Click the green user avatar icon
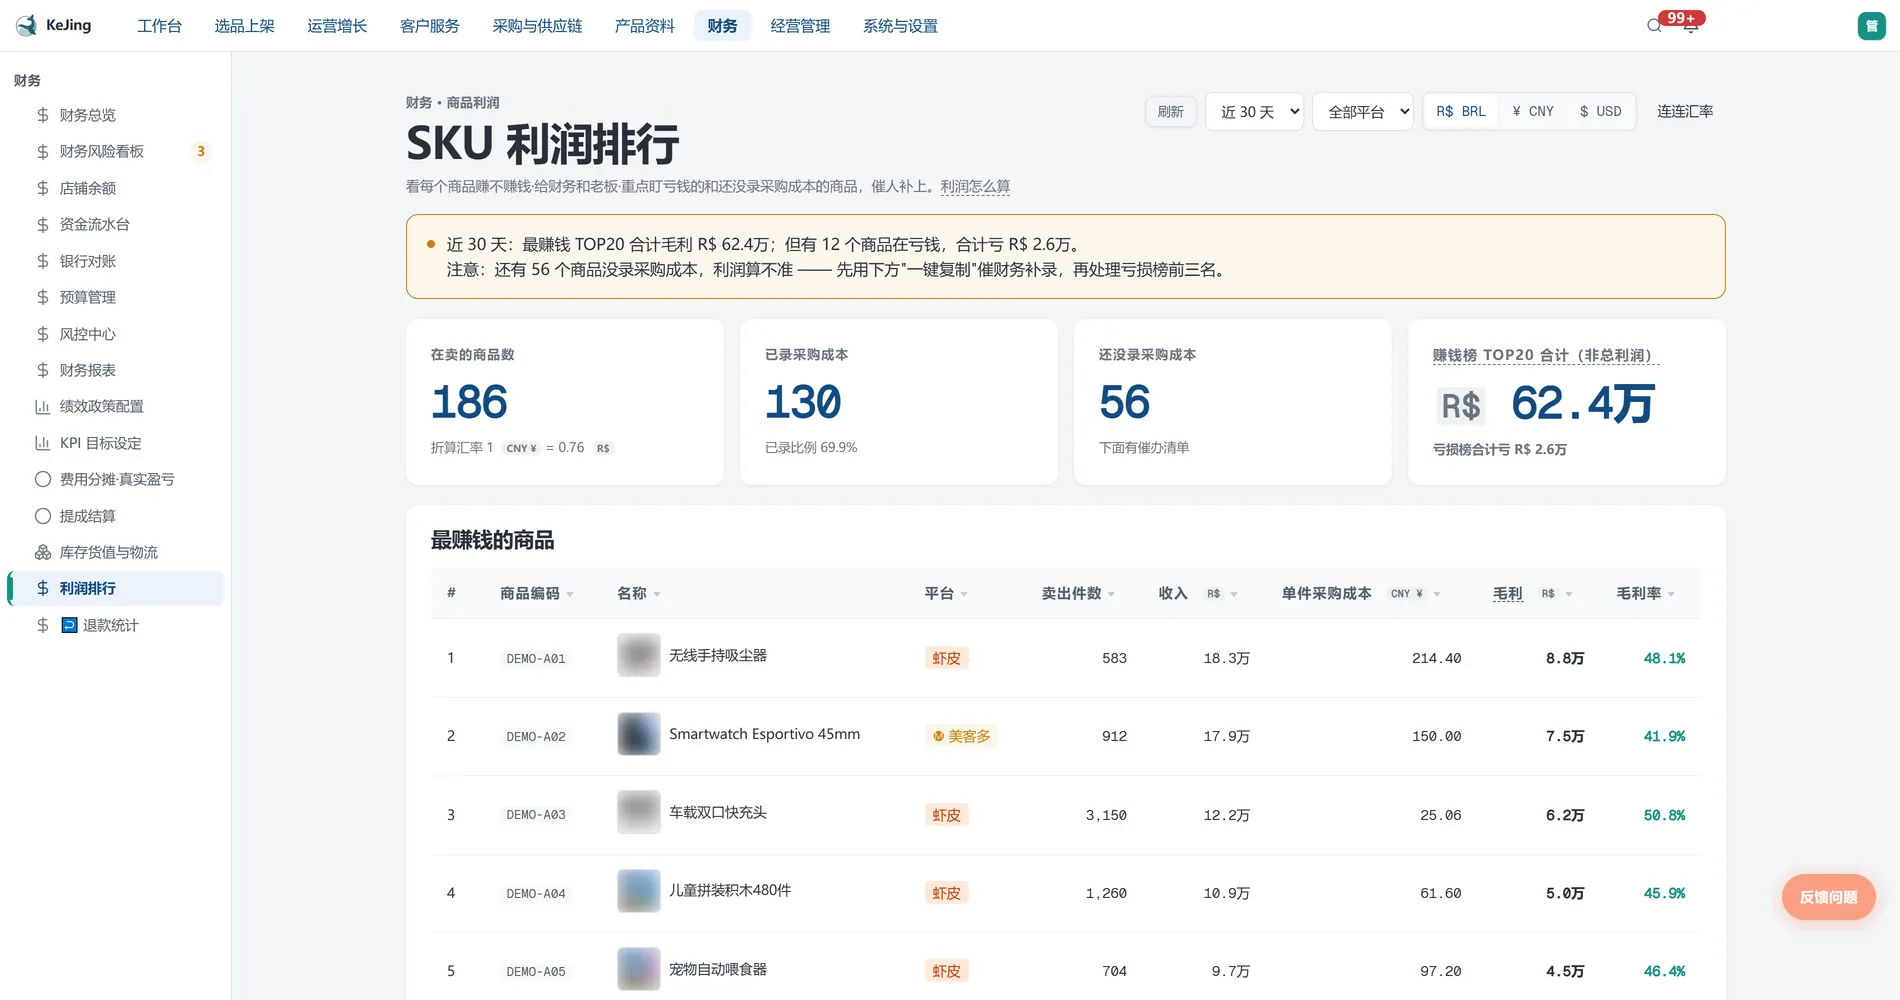The width and height of the screenshot is (1900, 1000). click(1872, 26)
